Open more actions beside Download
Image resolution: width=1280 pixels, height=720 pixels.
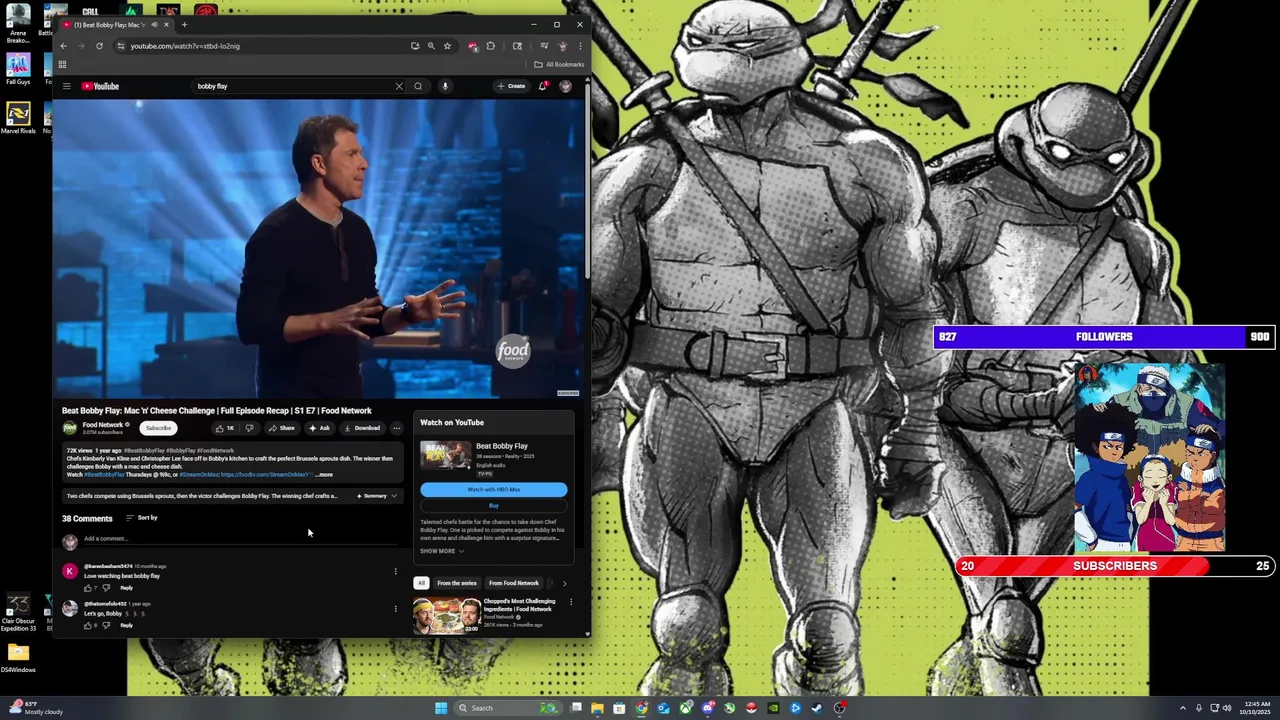pos(396,428)
